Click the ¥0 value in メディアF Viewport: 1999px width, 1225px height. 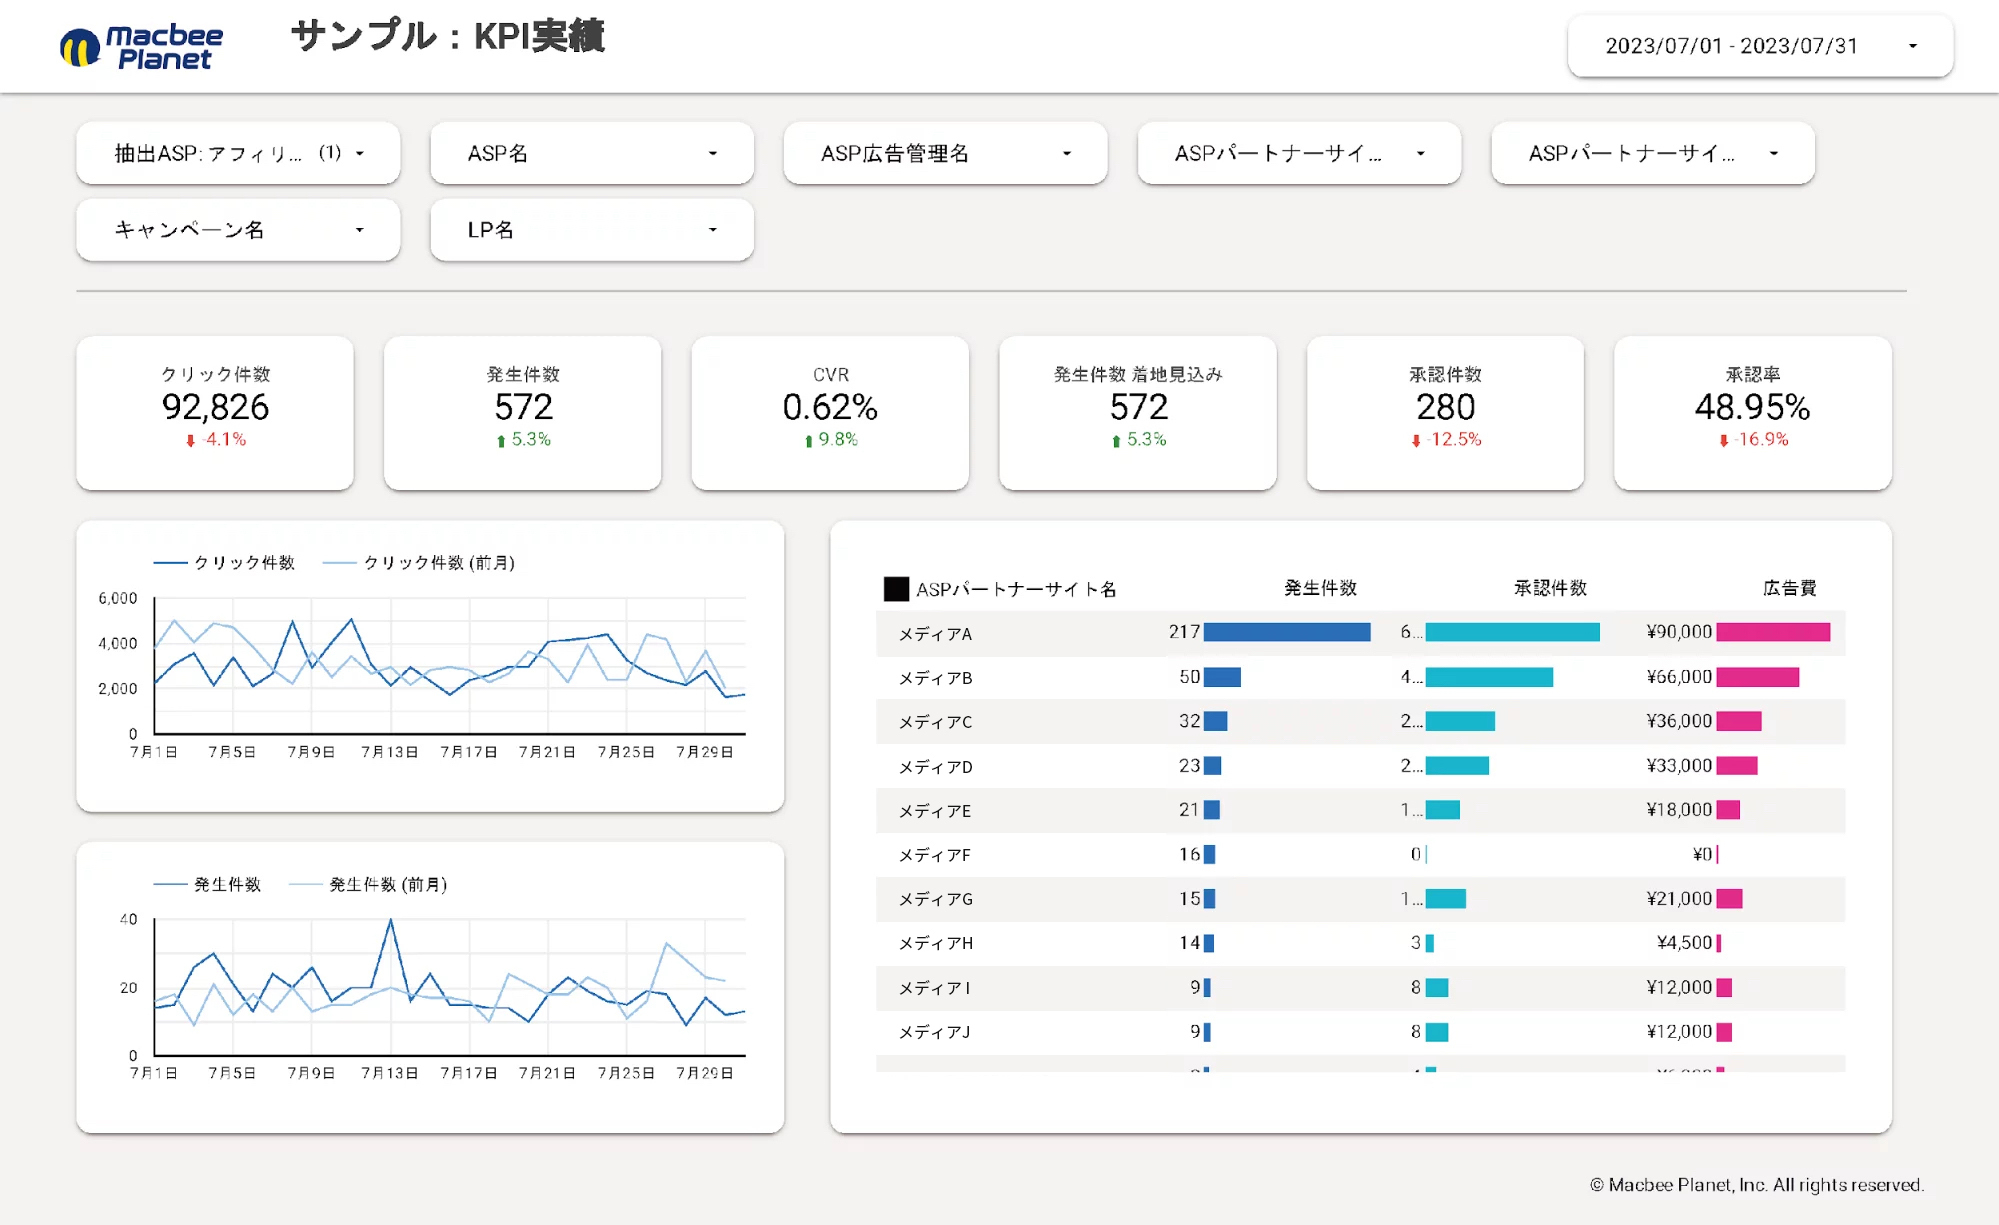[x=1702, y=854]
